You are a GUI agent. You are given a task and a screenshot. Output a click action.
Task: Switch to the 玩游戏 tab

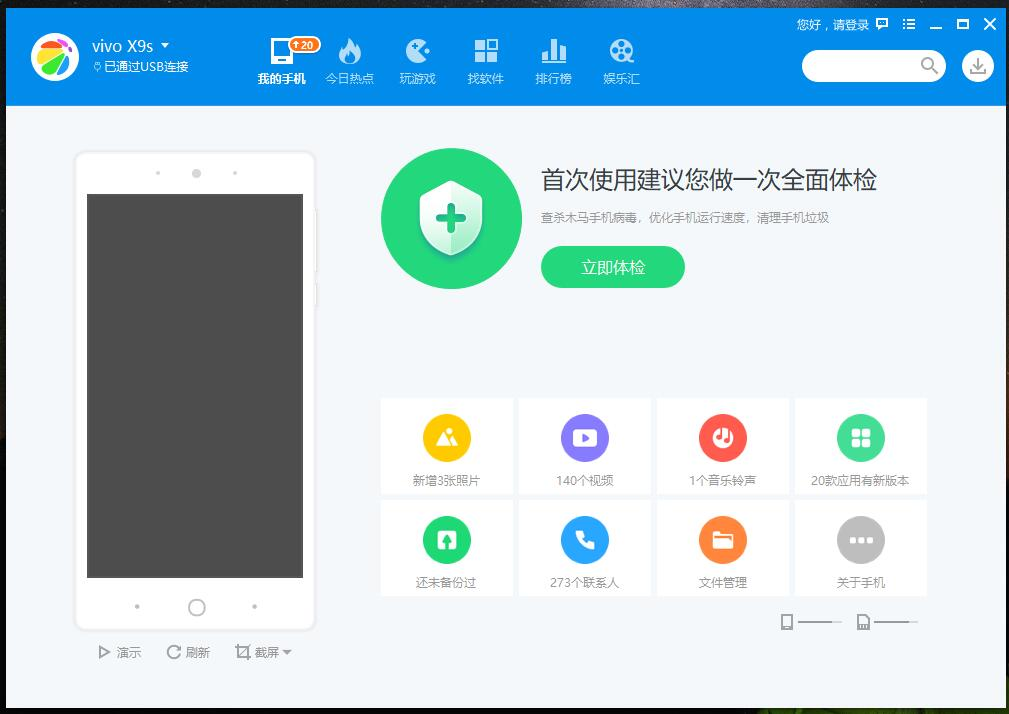pos(418,62)
